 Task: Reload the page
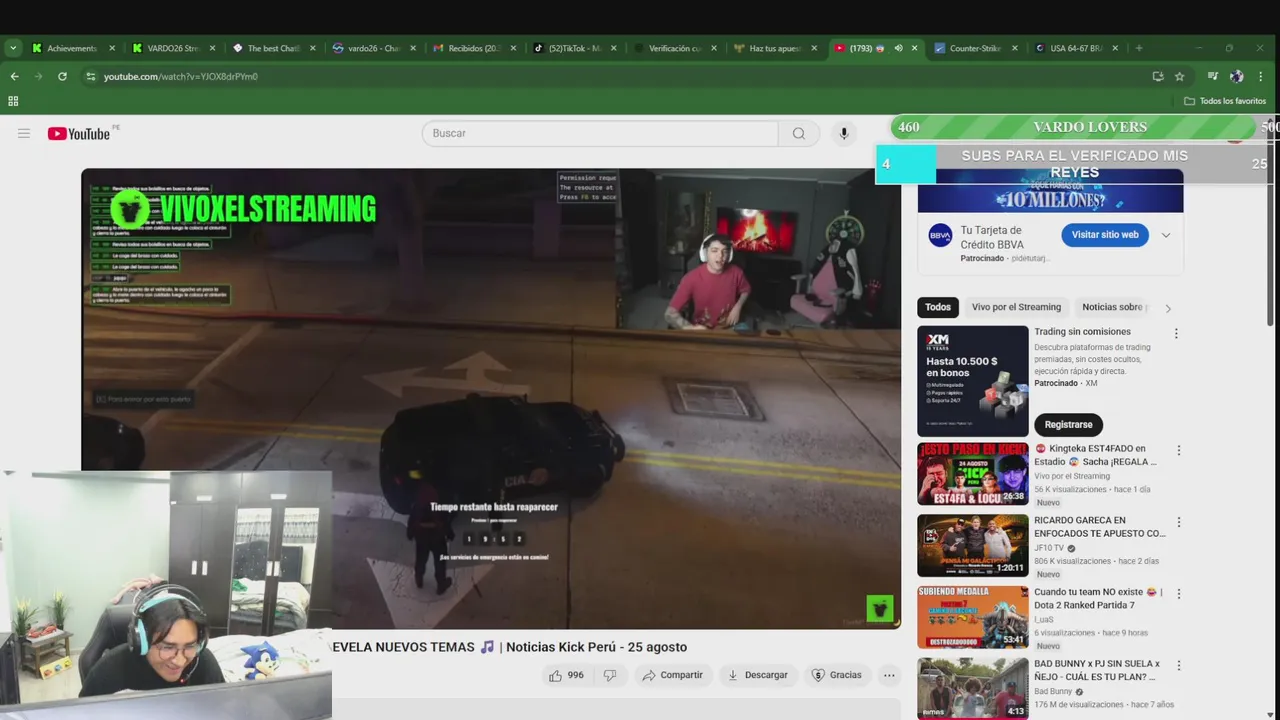(x=62, y=76)
